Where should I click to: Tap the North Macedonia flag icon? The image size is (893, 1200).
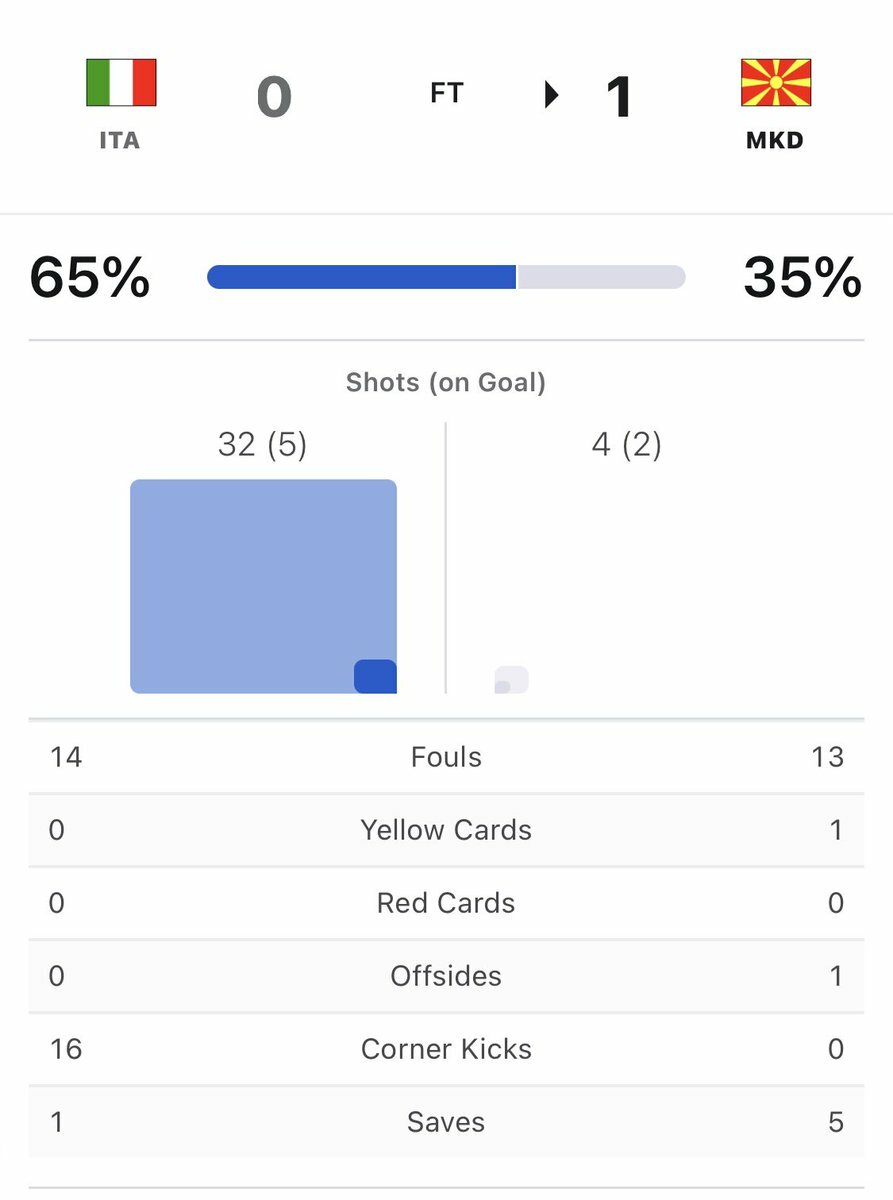[x=775, y=83]
